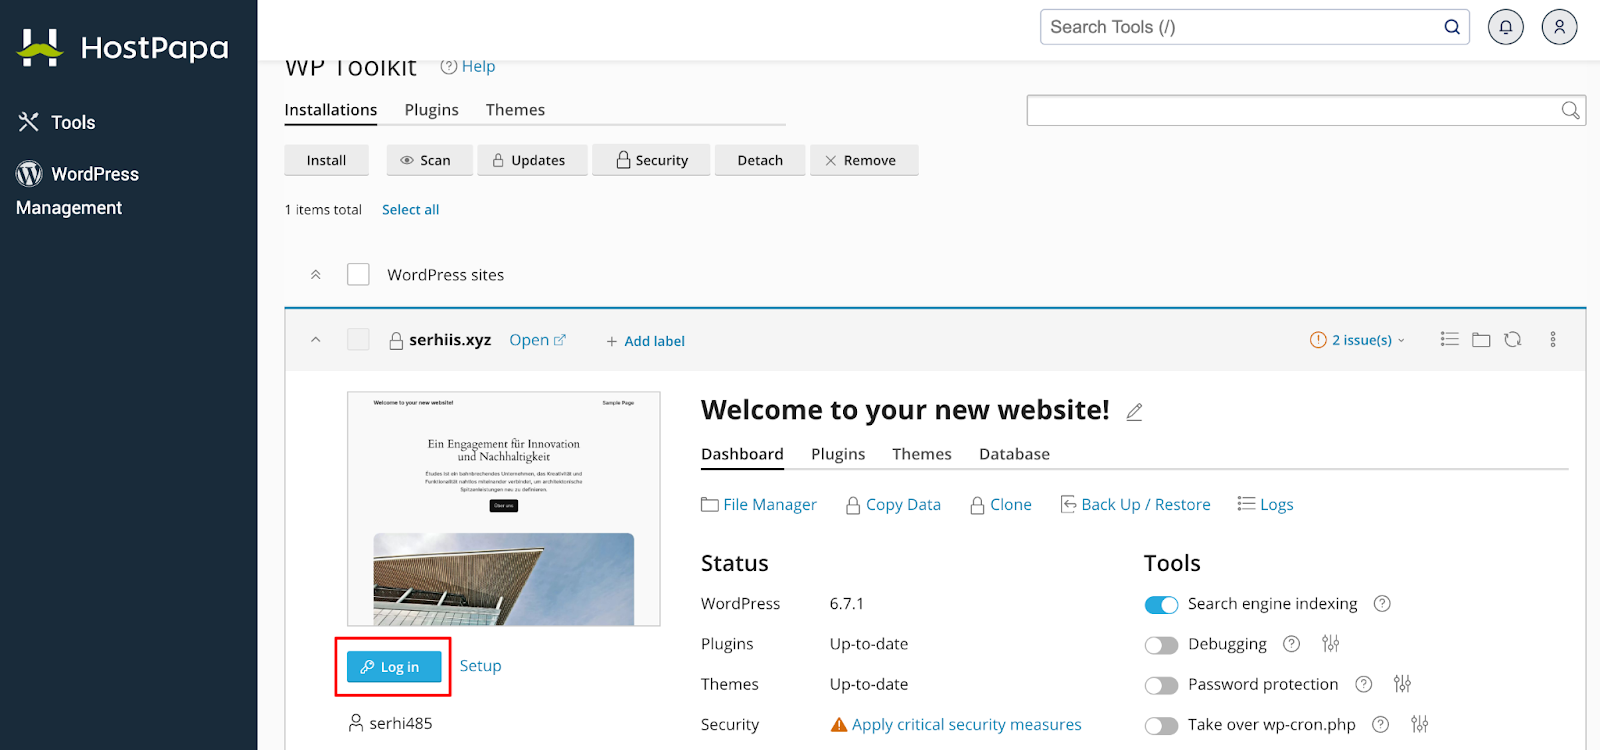
Task: Disable Search engine indexing toggle
Action: pyautogui.click(x=1161, y=605)
